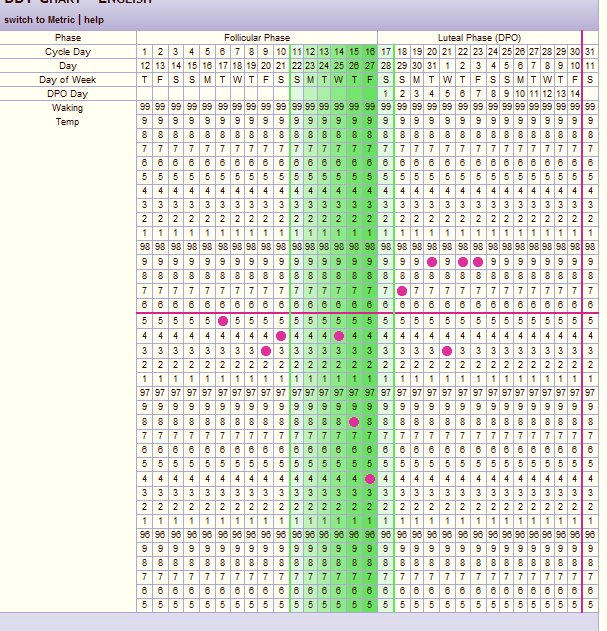Image resolution: width=607 pixels, height=631 pixels.
Task: Click the top '99' temperature cell for cycle day 30
Action: coord(575,107)
